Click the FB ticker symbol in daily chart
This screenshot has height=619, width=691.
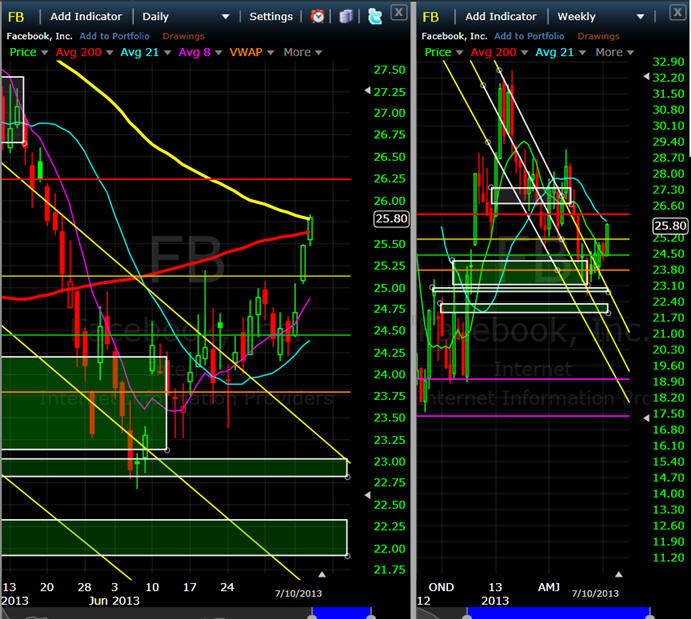click(15, 17)
